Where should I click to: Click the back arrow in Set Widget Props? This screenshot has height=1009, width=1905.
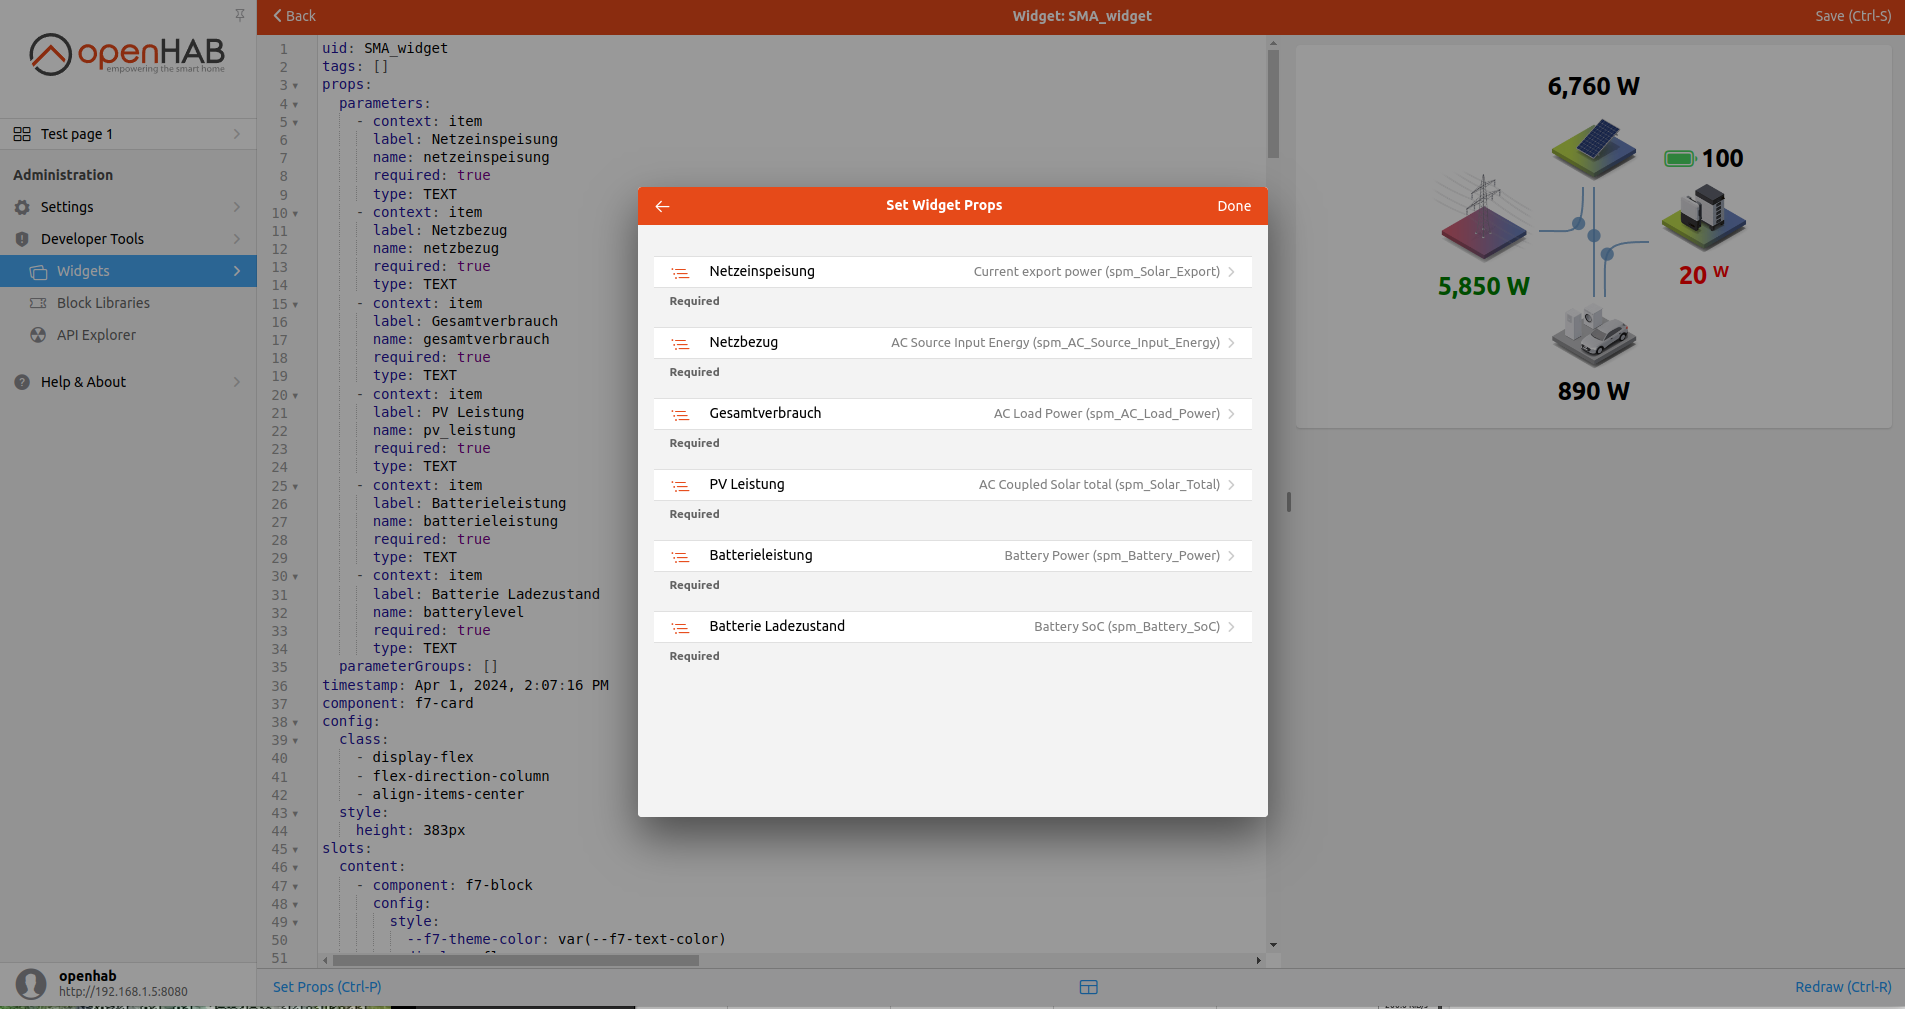point(662,206)
